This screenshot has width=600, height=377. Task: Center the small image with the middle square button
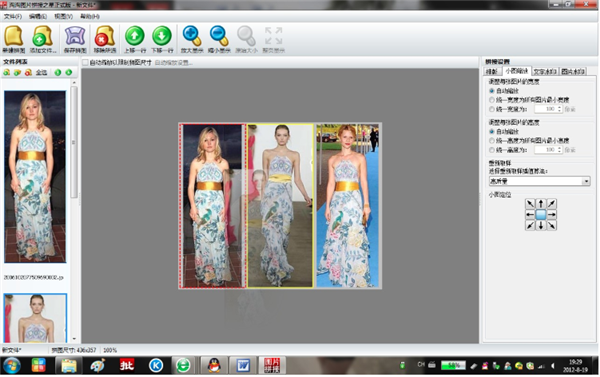(x=541, y=215)
